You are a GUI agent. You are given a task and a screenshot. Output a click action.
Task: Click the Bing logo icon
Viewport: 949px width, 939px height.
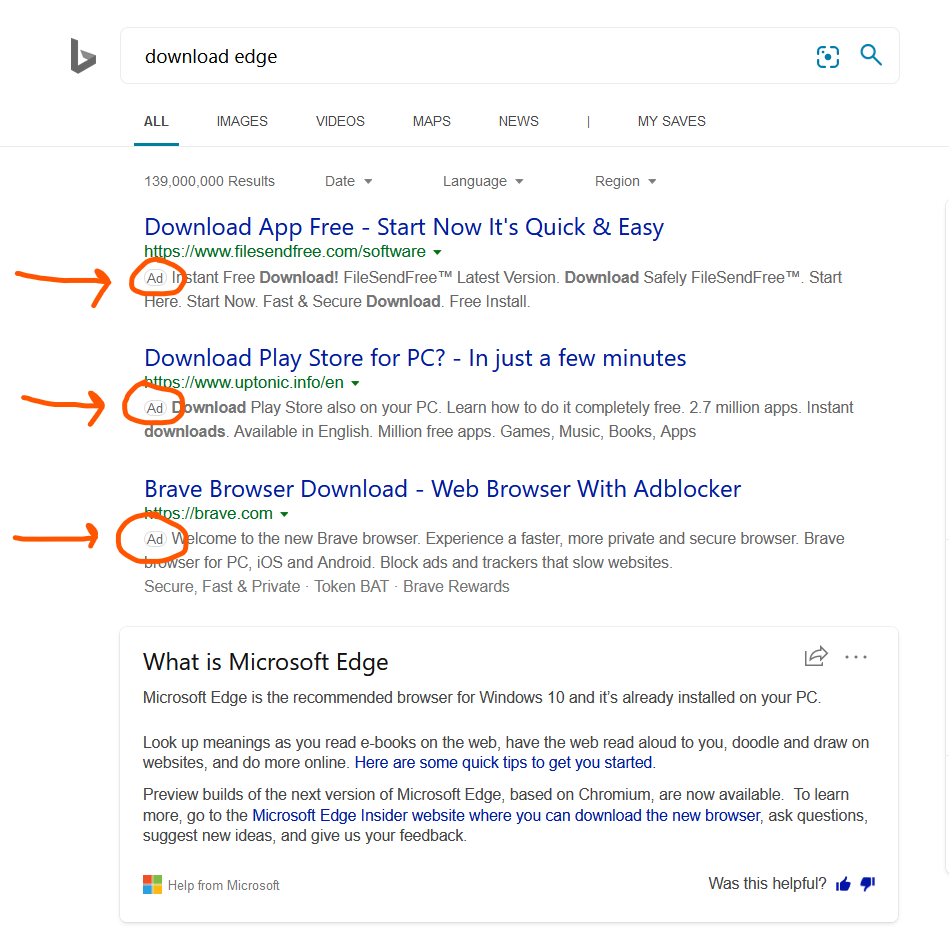pos(83,56)
